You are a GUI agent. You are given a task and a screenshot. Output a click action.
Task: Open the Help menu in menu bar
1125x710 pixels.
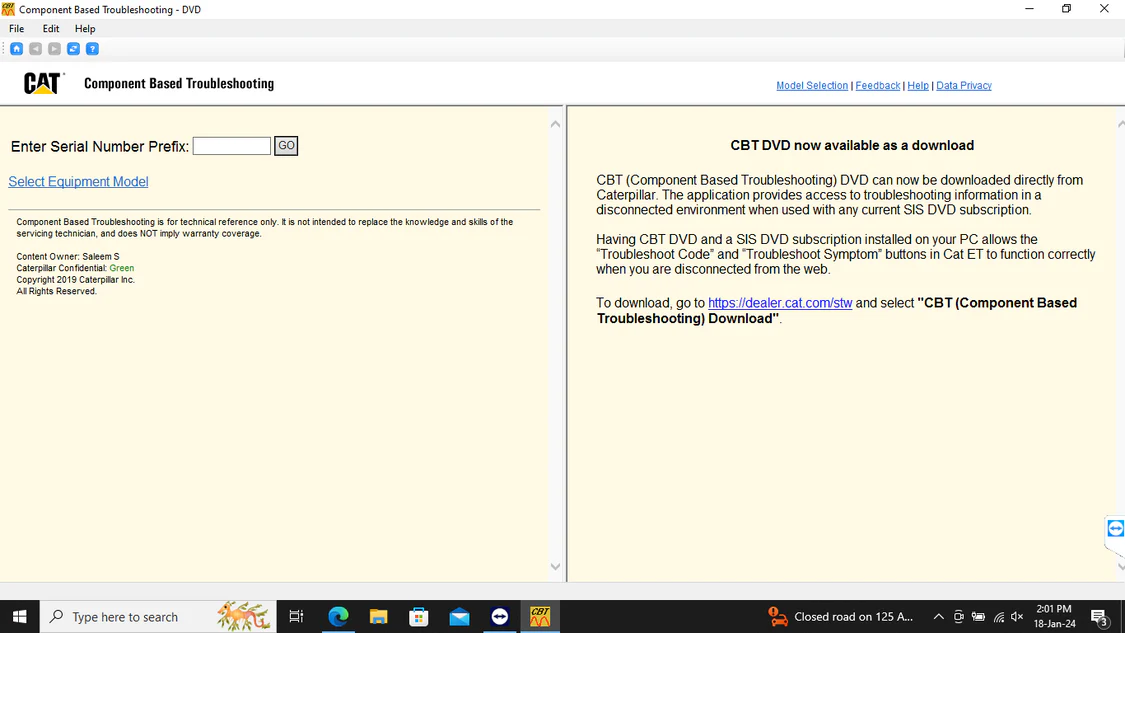point(85,29)
